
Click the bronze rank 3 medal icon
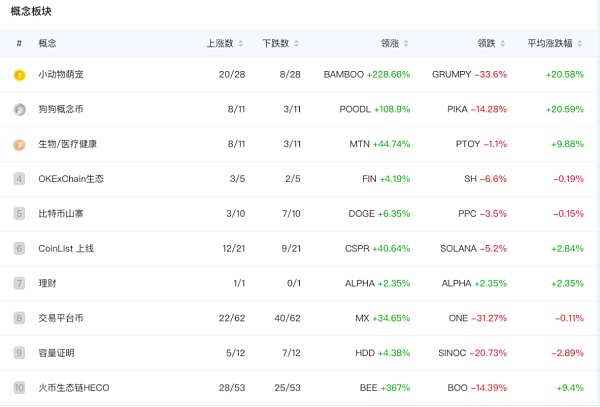pos(19,144)
